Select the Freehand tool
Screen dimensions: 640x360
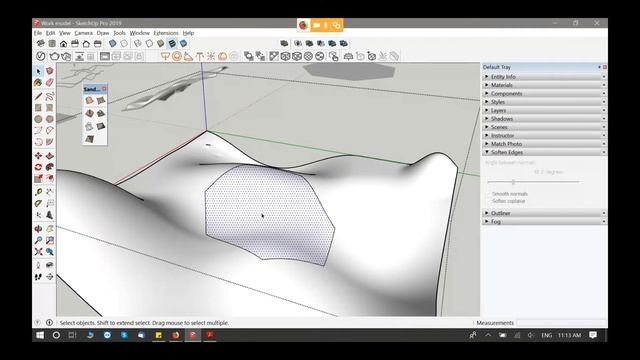(x=50, y=97)
